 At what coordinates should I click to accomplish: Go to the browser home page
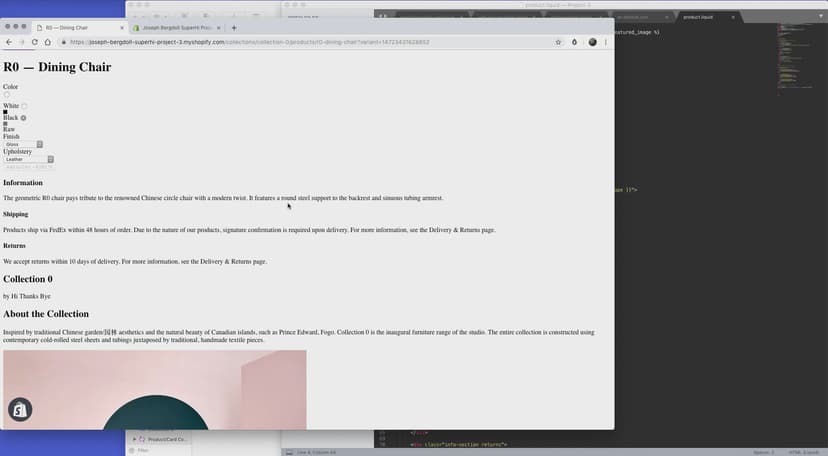[x=47, y=42]
